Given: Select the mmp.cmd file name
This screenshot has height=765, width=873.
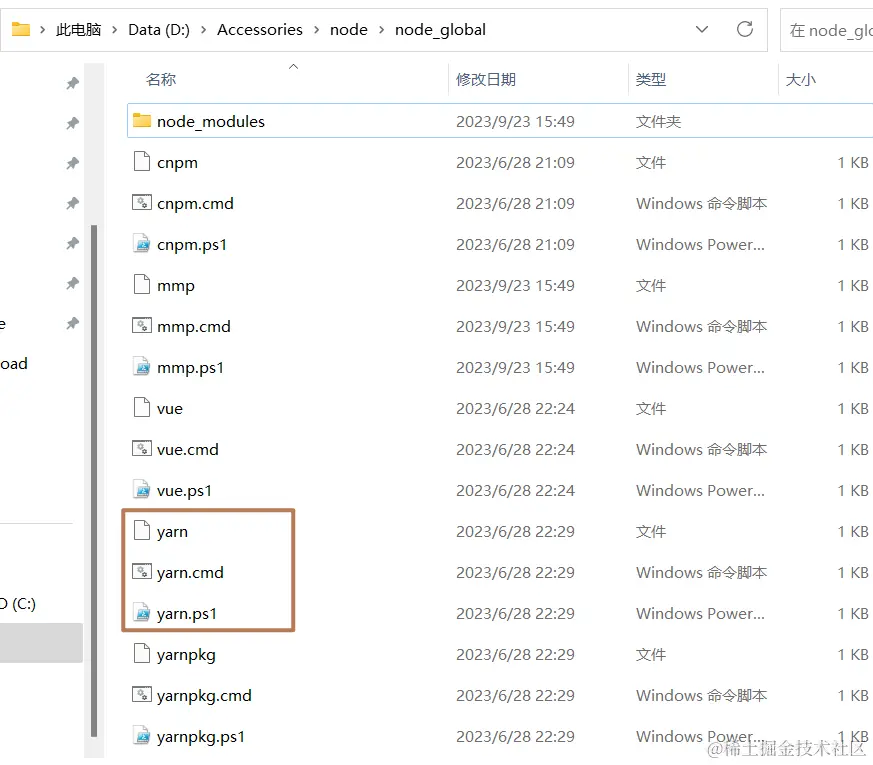Looking at the screenshot, I should click(194, 327).
